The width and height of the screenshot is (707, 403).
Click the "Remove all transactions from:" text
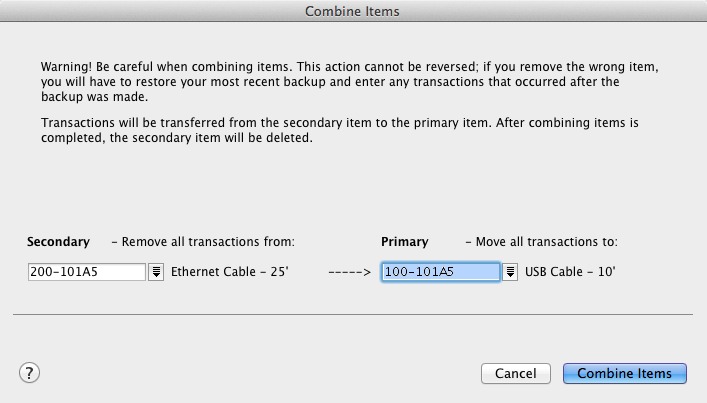pos(201,242)
